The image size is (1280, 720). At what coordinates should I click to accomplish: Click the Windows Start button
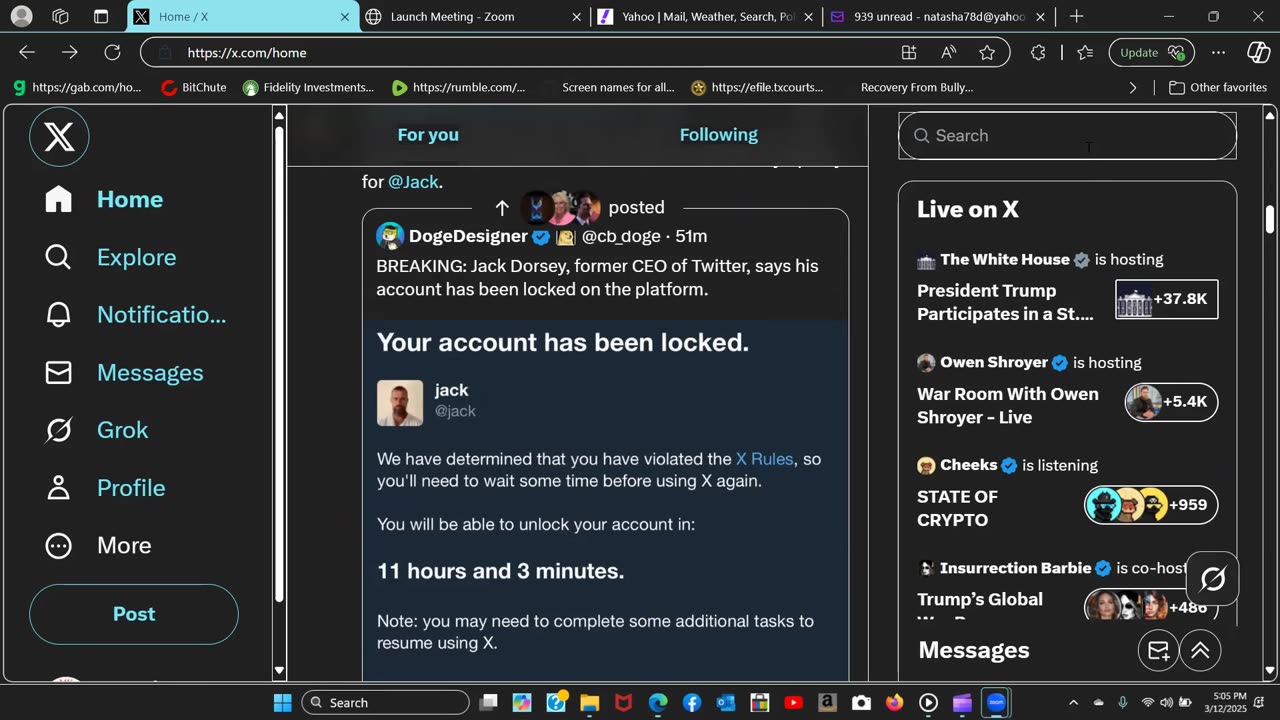click(282, 702)
